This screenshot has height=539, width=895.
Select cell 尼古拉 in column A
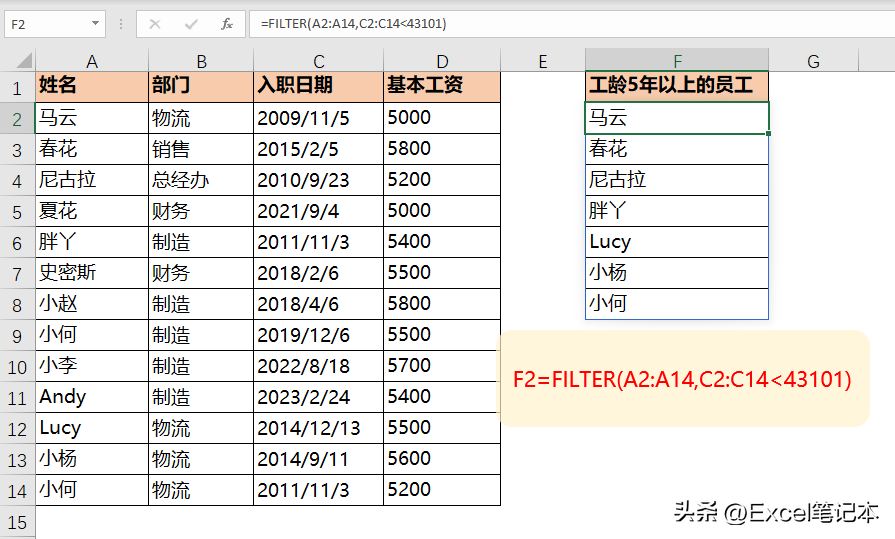coord(92,180)
